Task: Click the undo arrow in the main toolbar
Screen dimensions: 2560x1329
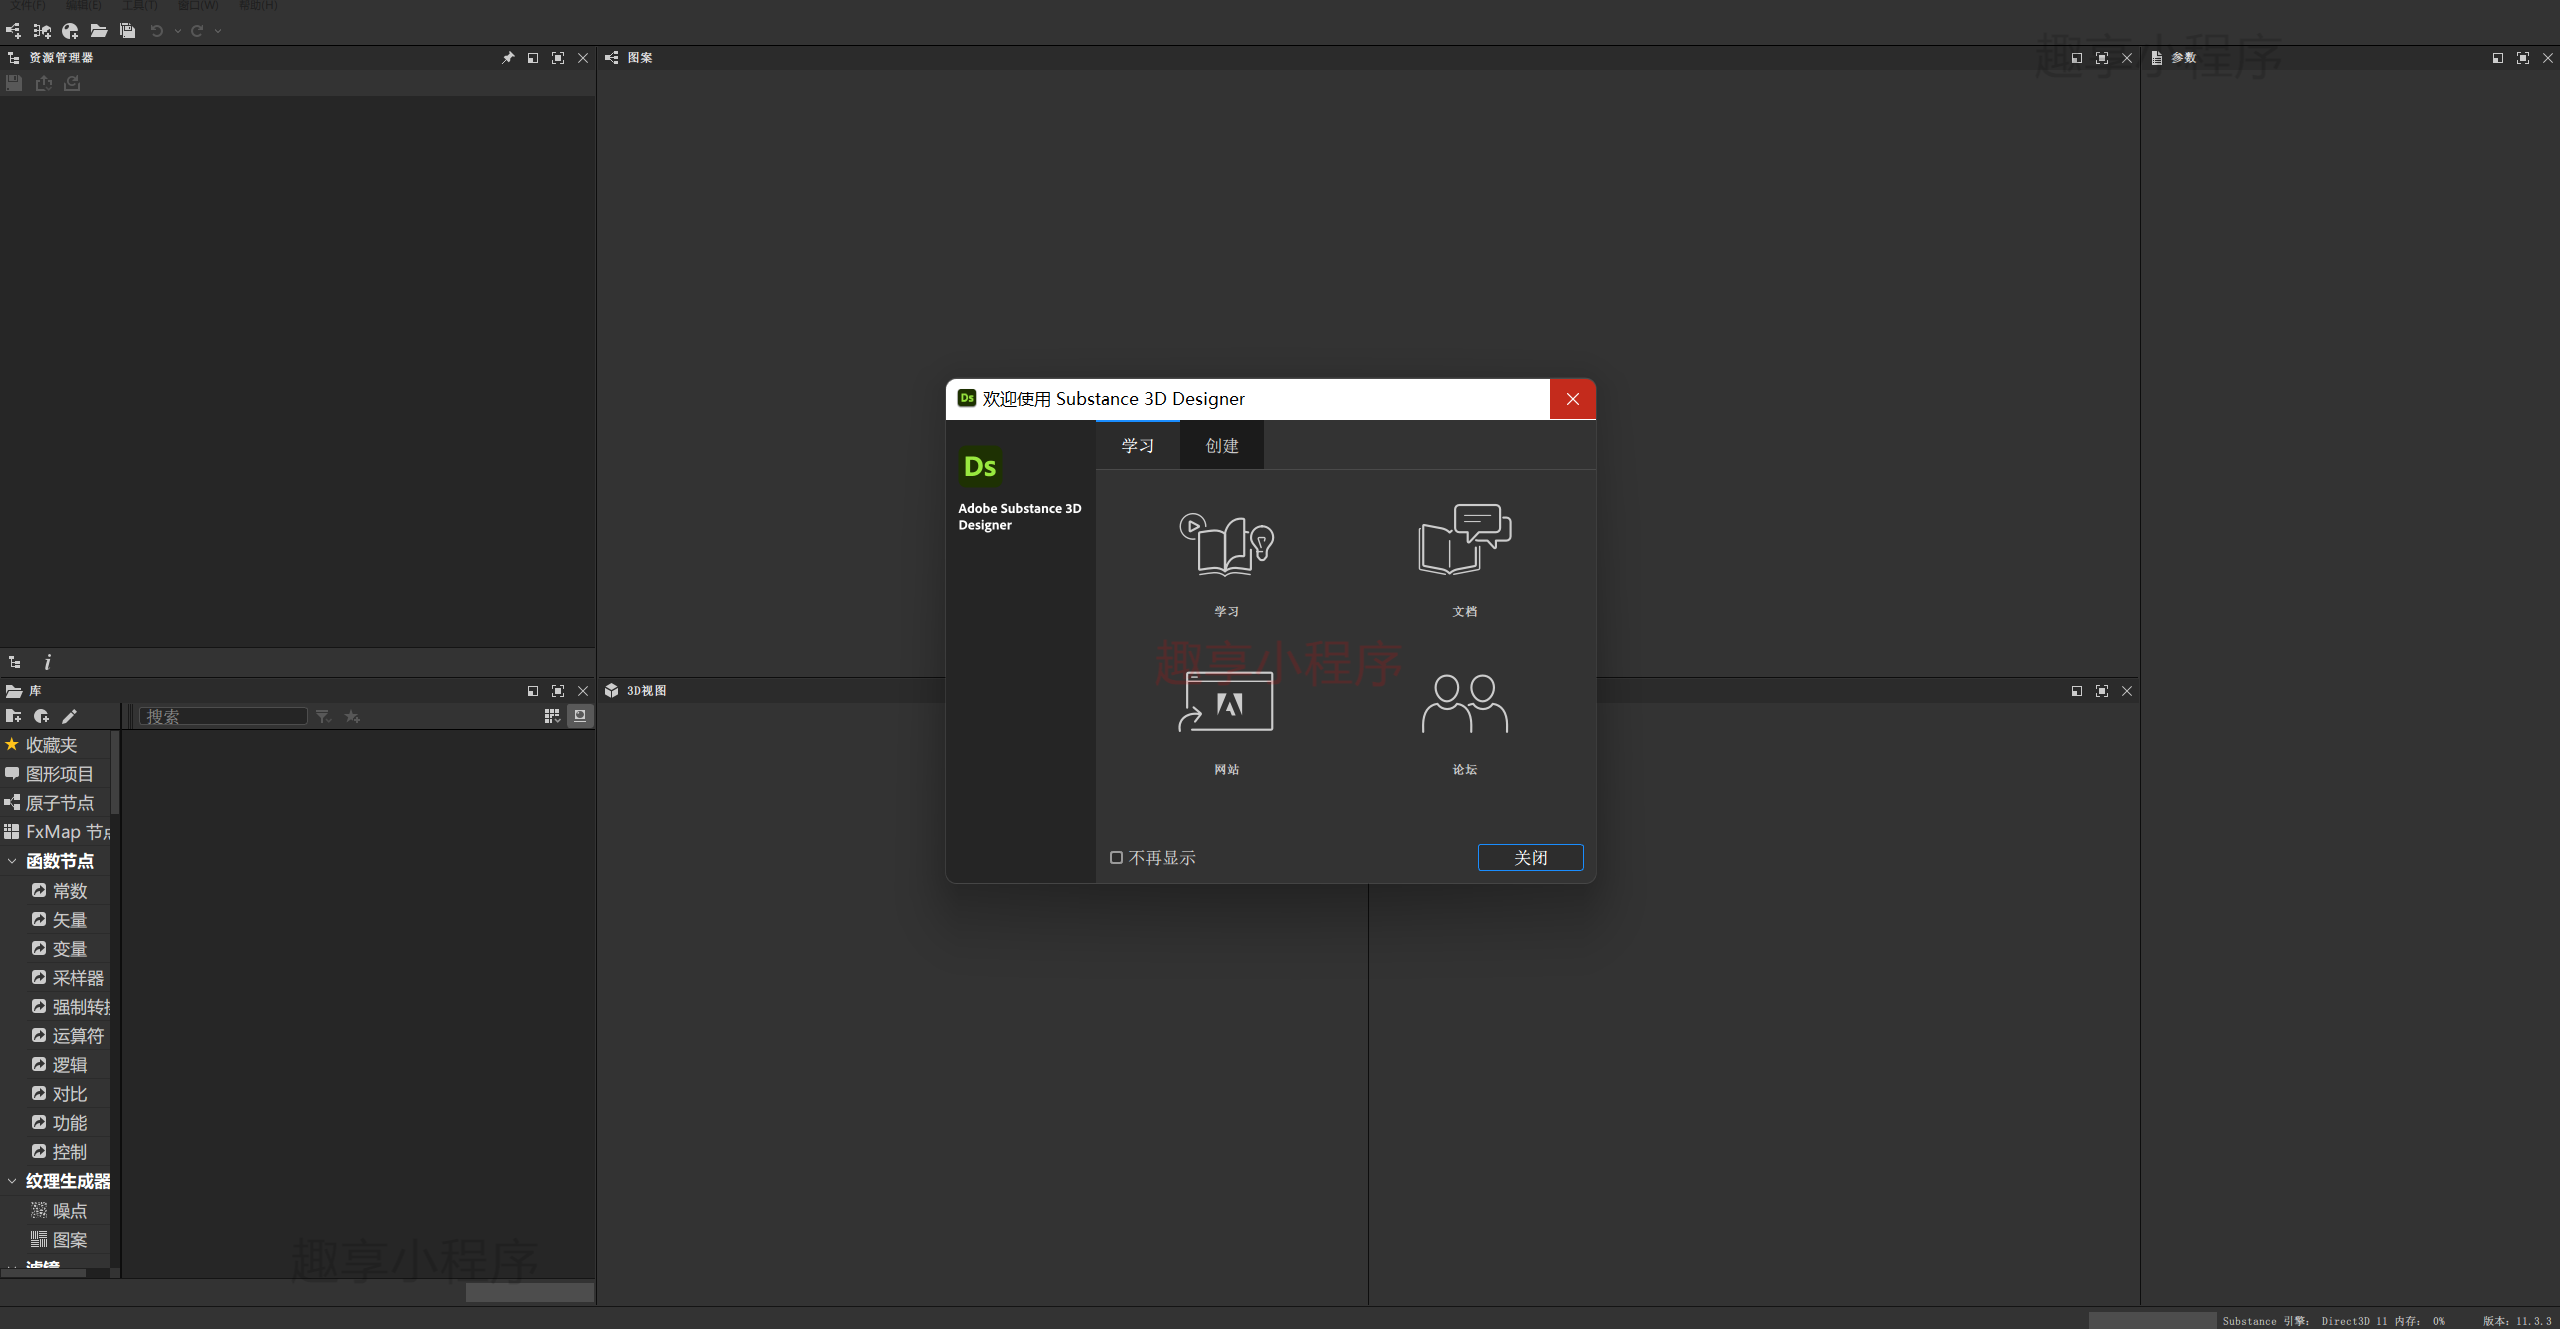Action: point(157,31)
